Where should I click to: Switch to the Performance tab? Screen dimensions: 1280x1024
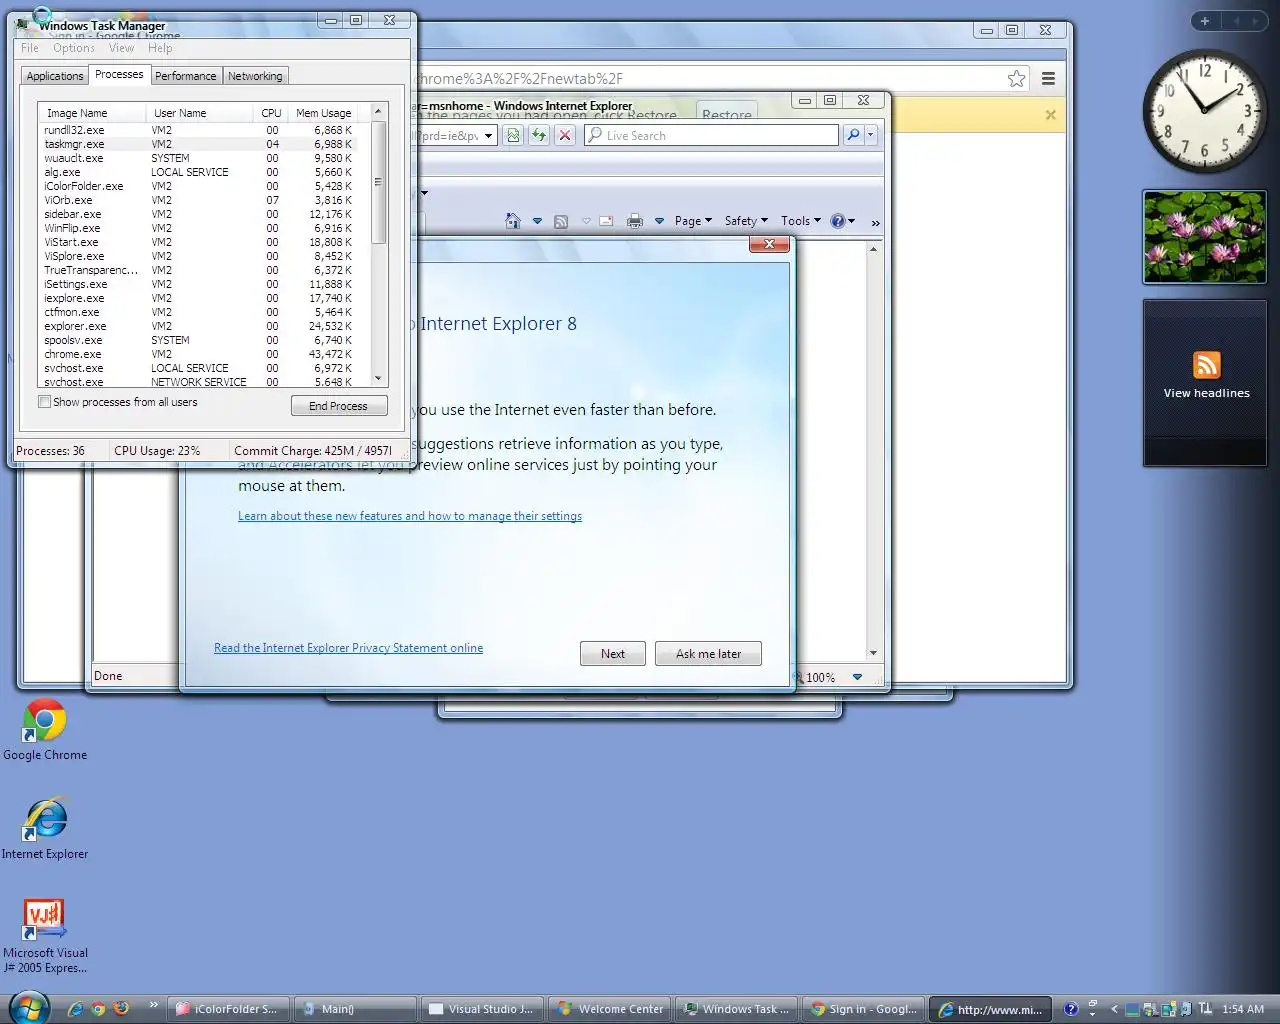[186, 76]
